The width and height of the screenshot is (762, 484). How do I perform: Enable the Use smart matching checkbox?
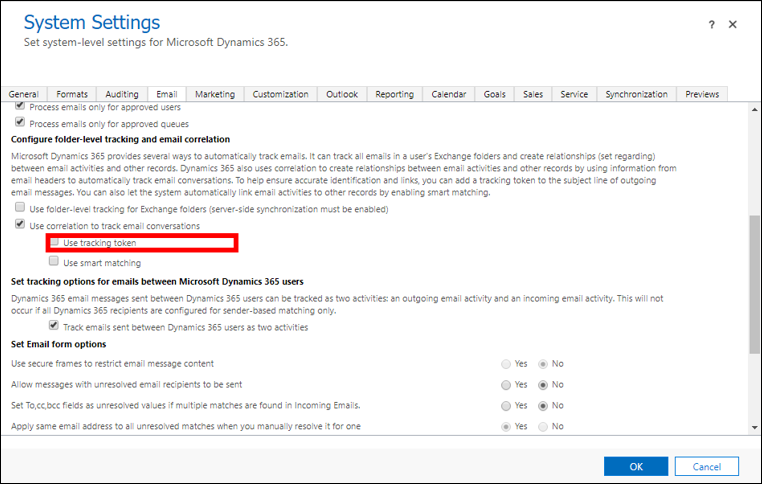point(54,261)
